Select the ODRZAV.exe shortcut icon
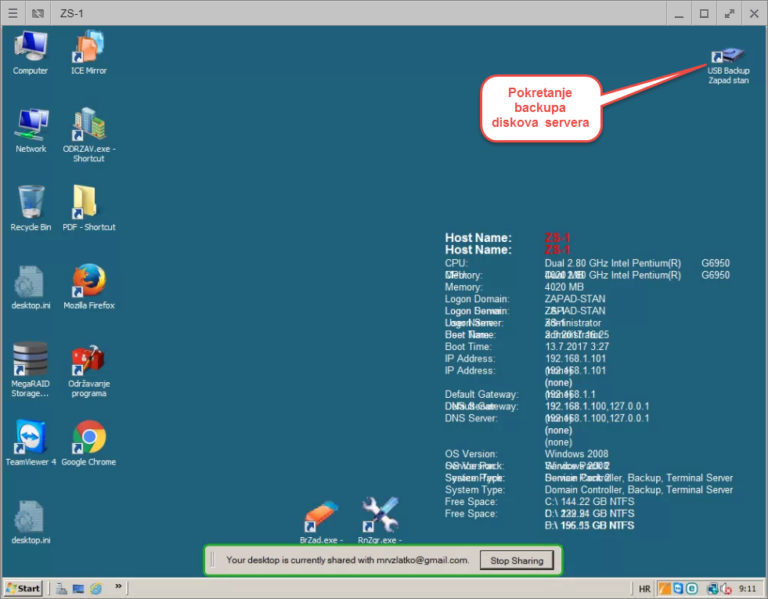 click(88, 126)
